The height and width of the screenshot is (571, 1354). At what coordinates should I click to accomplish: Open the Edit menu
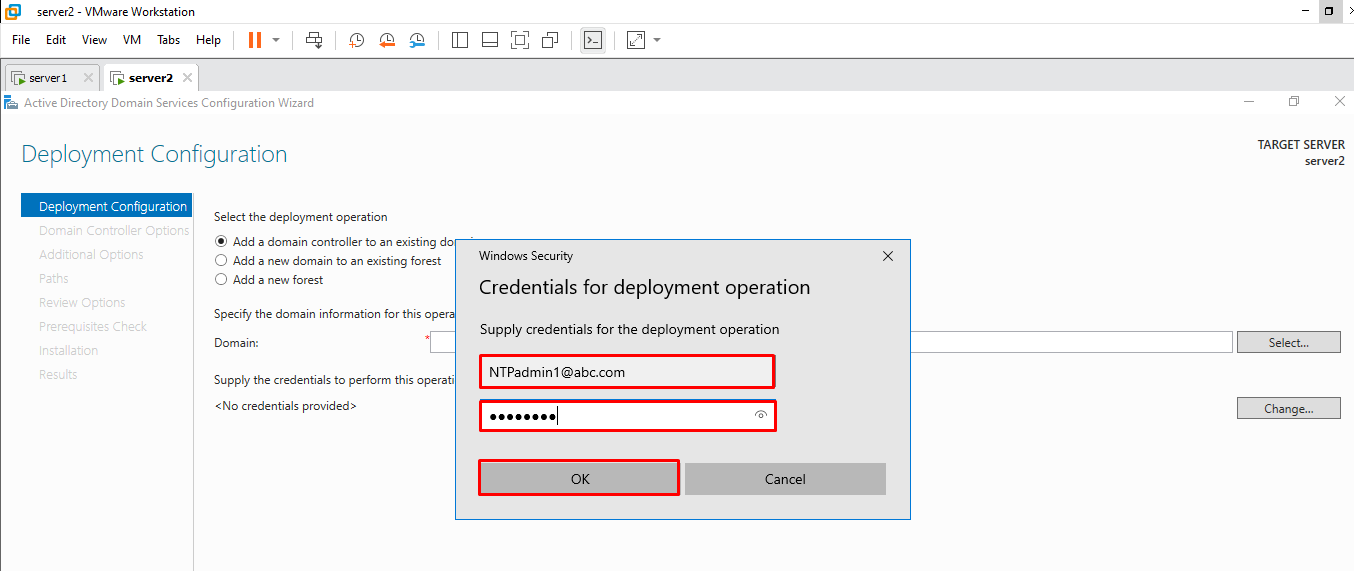(56, 40)
